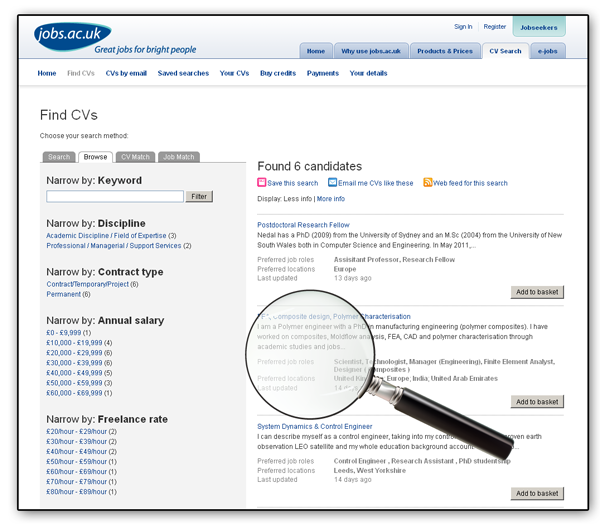Open Find CVs in the sub navigation

[x=81, y=73]
